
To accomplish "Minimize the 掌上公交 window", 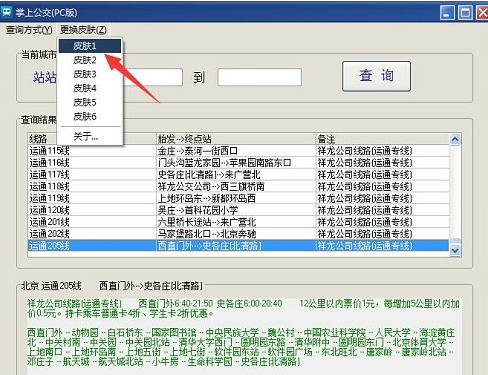I will point(447,13).
